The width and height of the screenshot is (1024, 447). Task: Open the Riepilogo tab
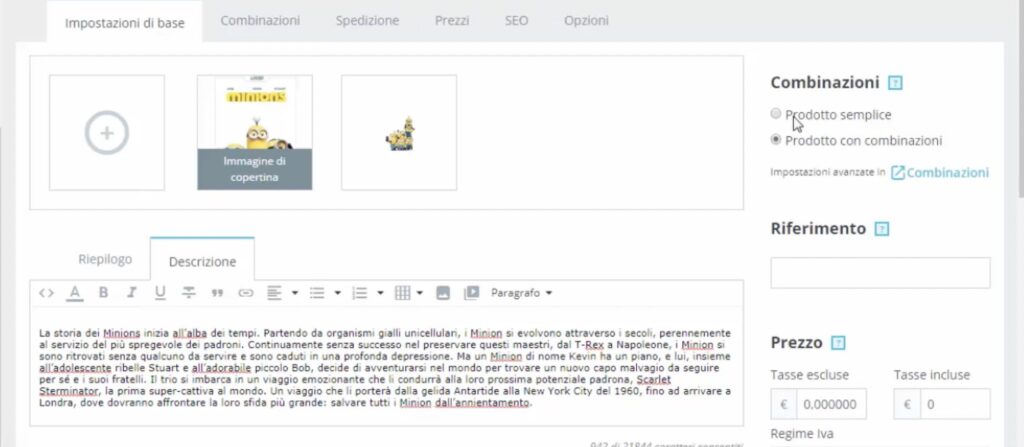point(105,260)
